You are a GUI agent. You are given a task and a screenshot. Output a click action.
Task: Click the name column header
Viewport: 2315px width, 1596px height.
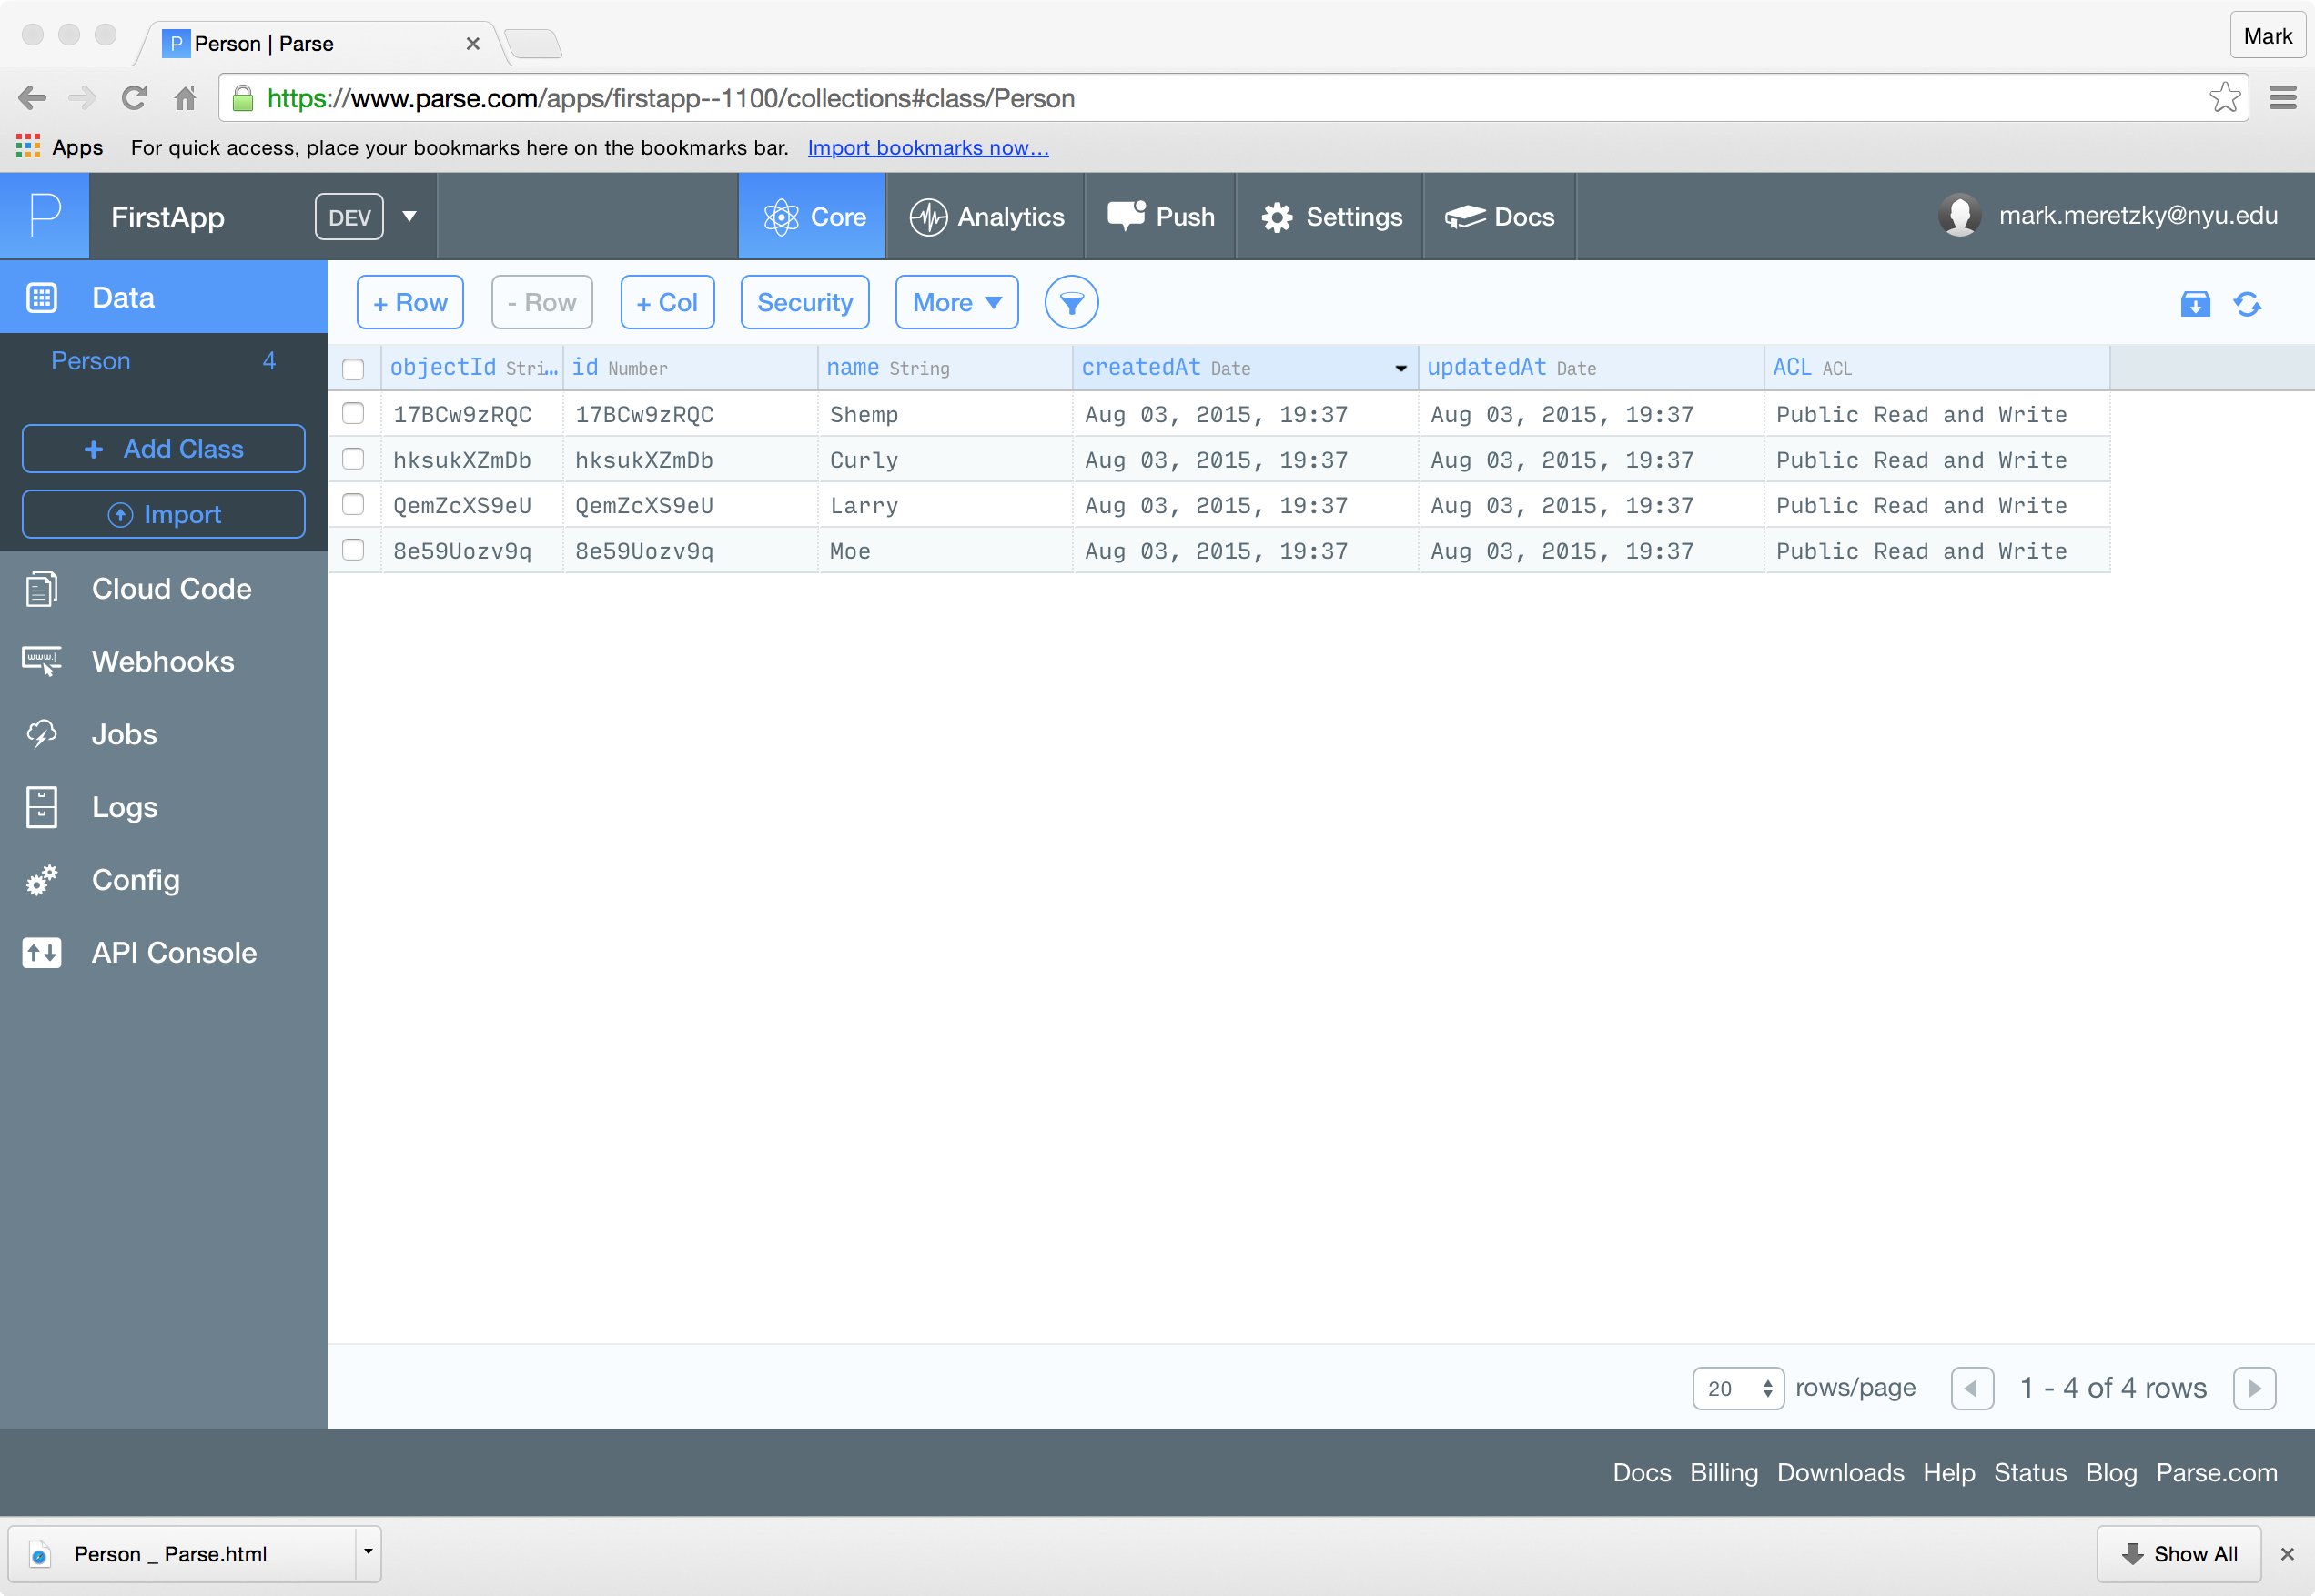click(944, 368)
